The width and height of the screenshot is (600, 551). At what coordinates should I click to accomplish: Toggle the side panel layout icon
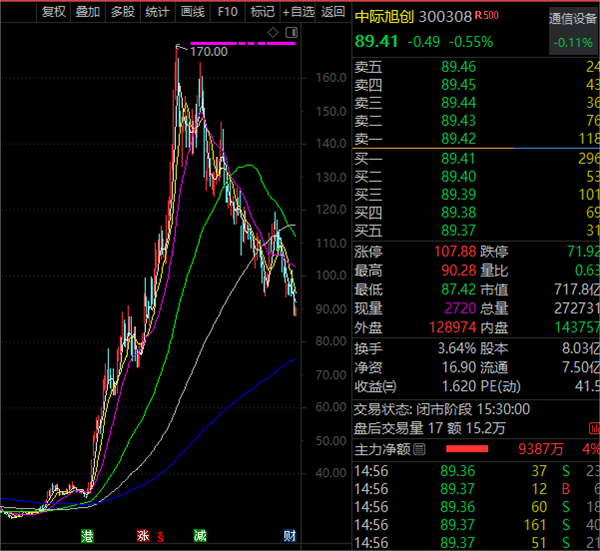coord(289,33)
